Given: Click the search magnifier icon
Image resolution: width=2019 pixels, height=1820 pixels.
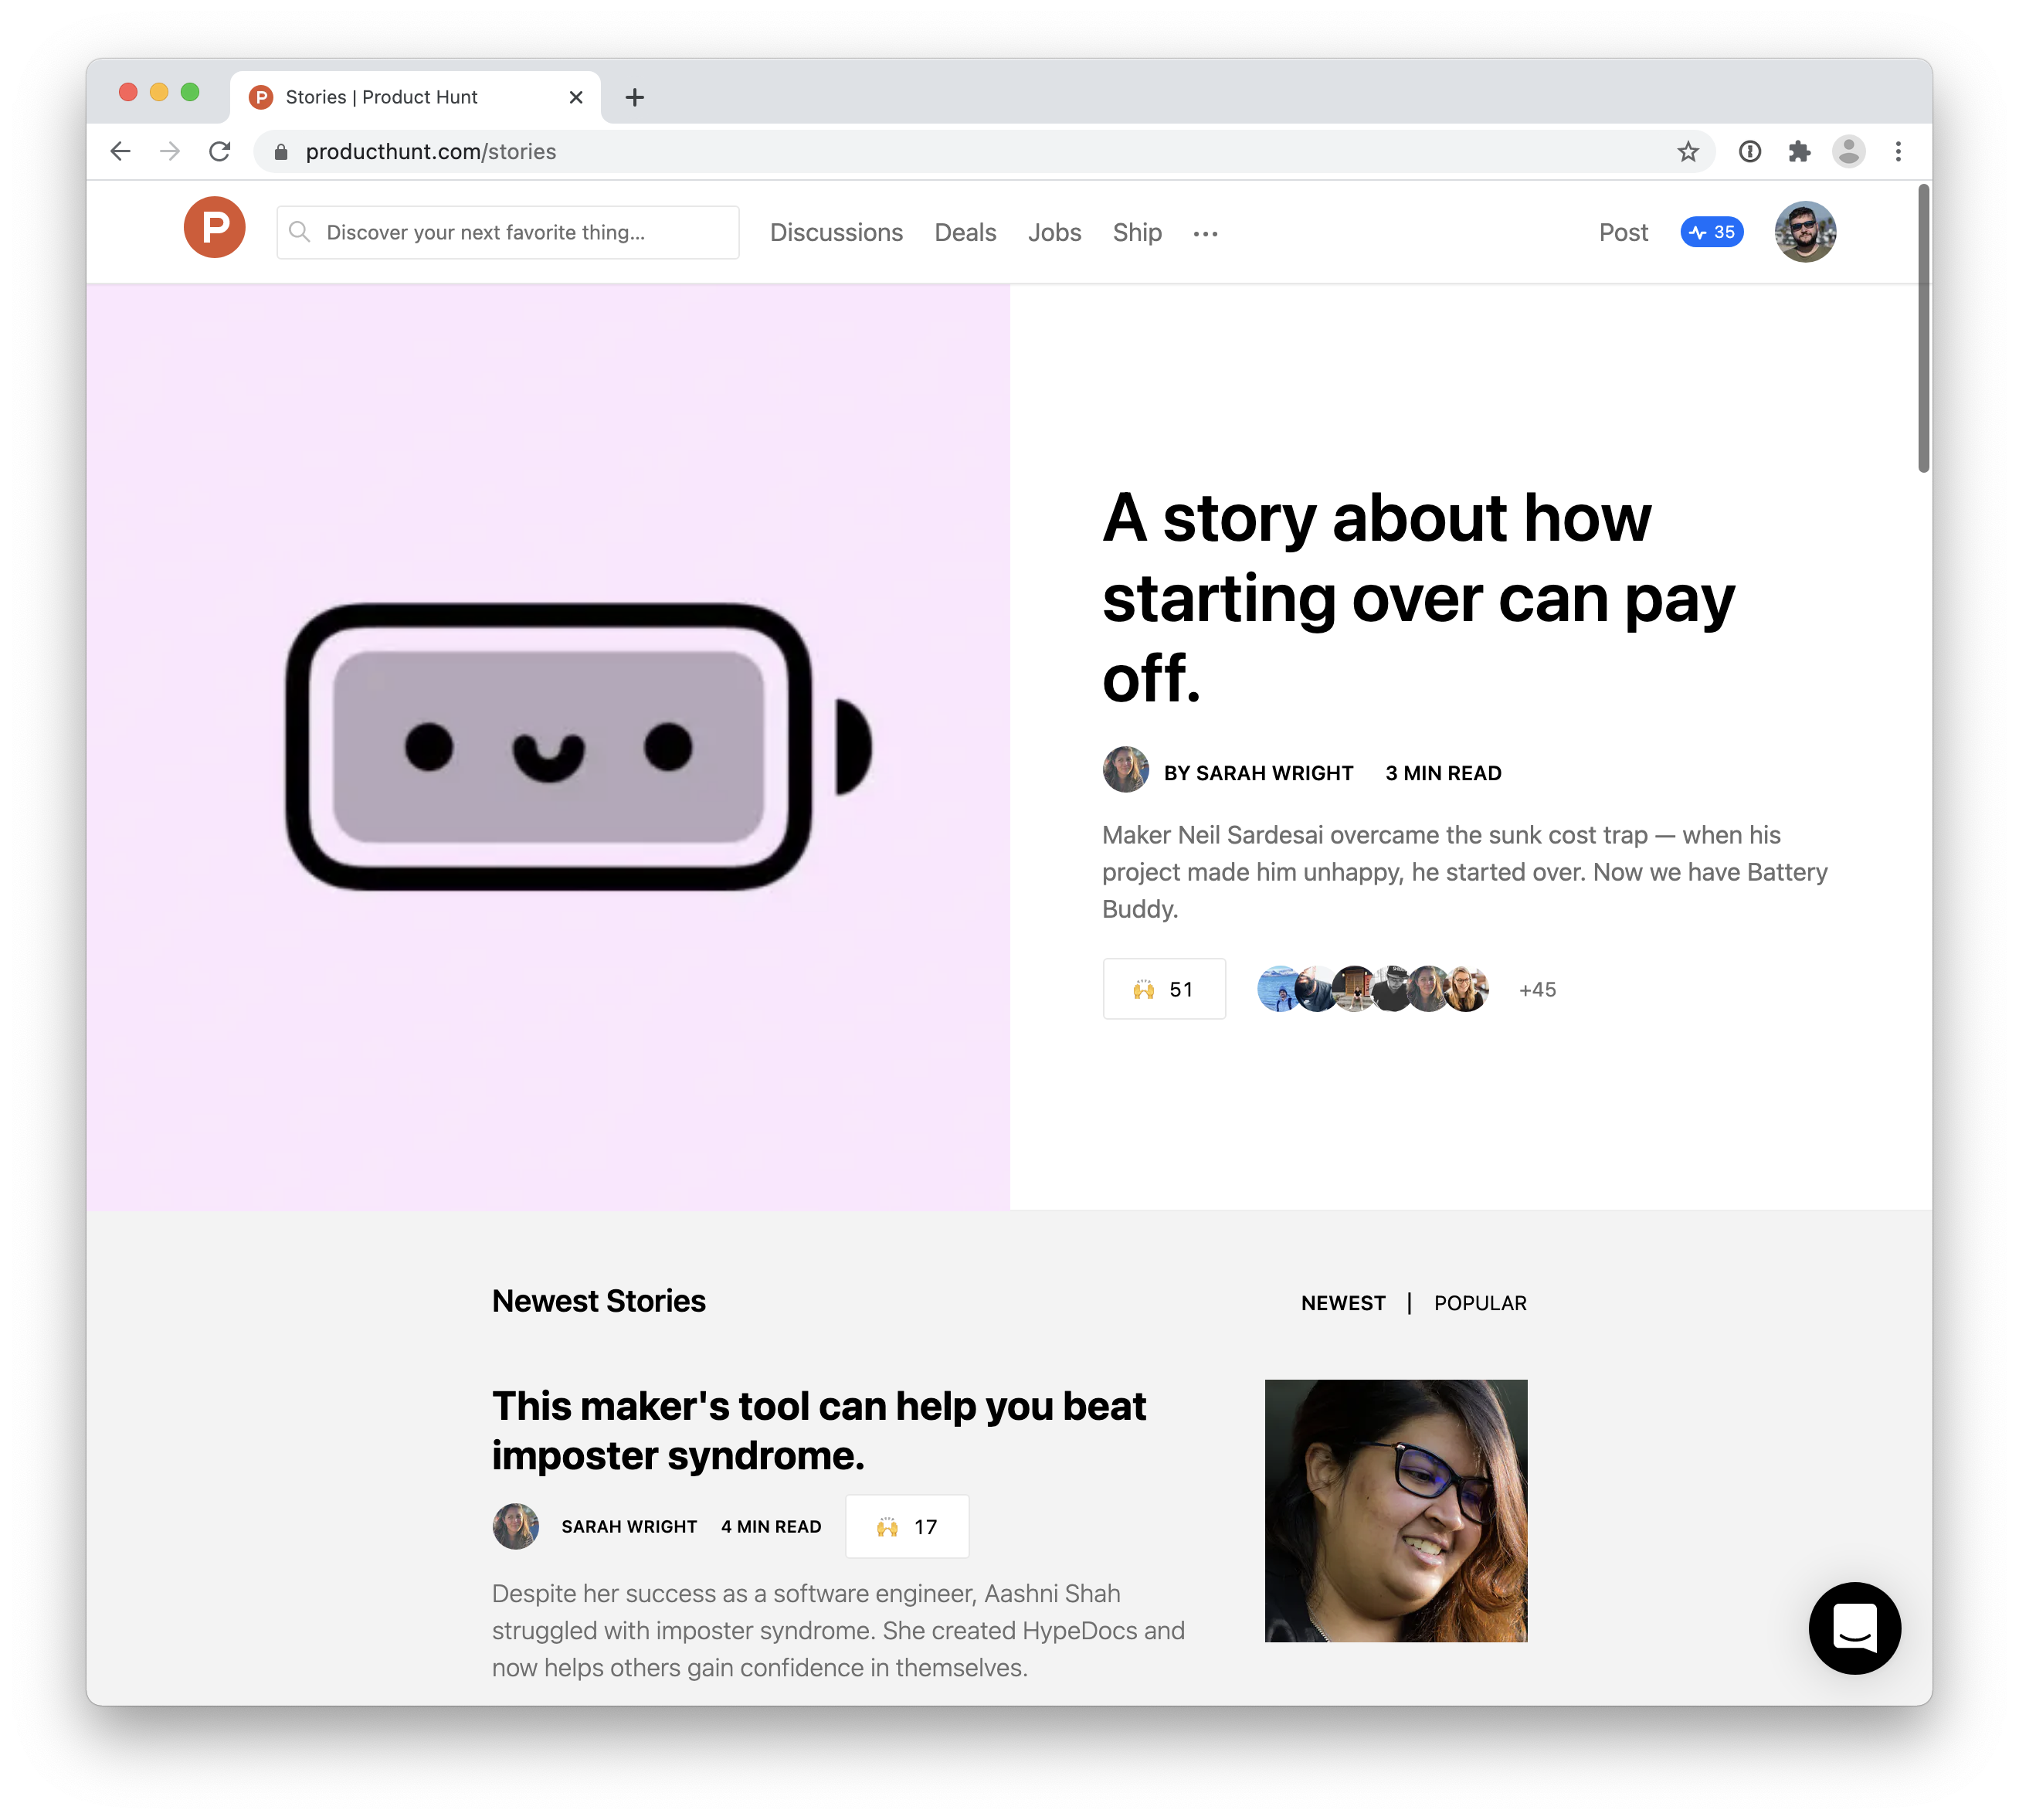Looking at the screenshot, I should tap(298, 231).
